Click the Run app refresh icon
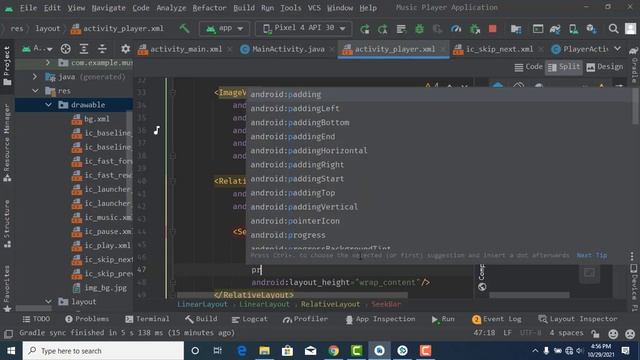 click(x=364, y=29)
